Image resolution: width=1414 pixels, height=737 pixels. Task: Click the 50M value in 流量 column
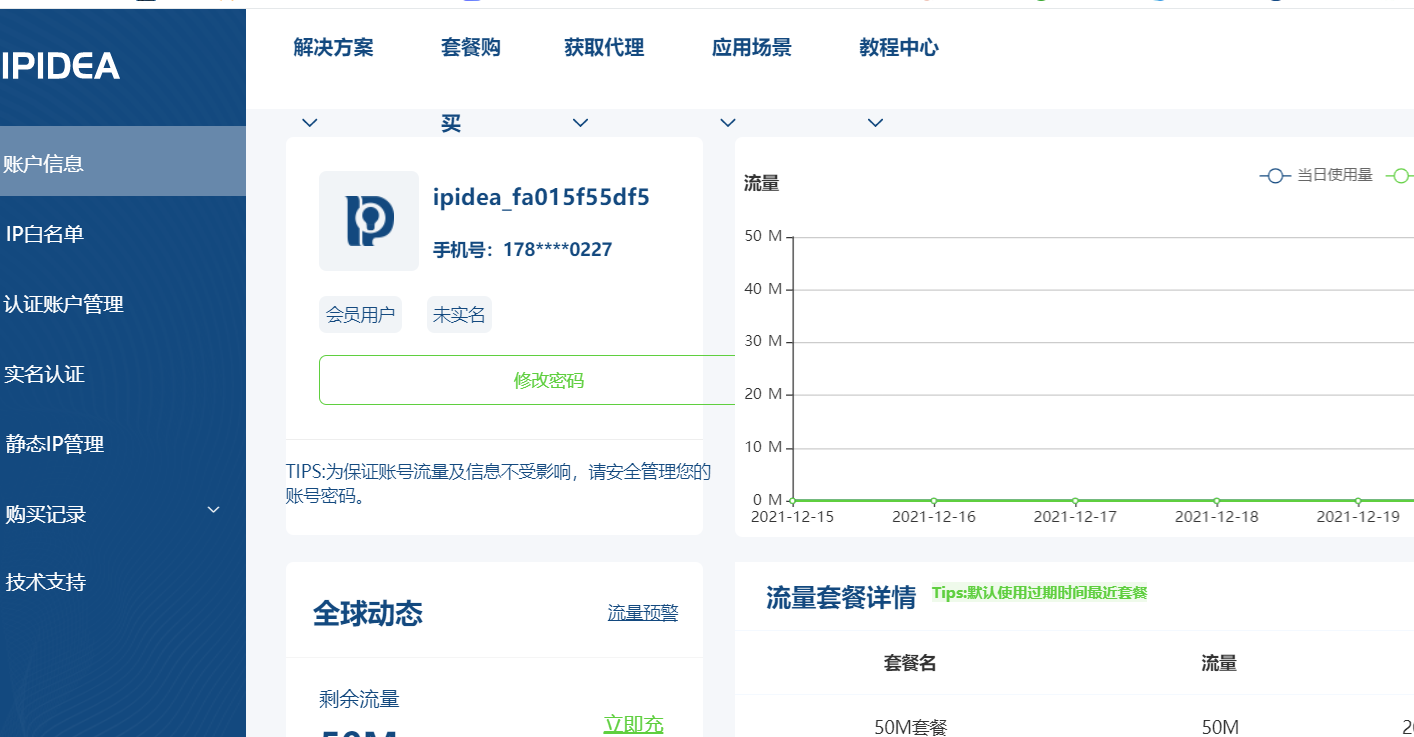point(1220,727)
